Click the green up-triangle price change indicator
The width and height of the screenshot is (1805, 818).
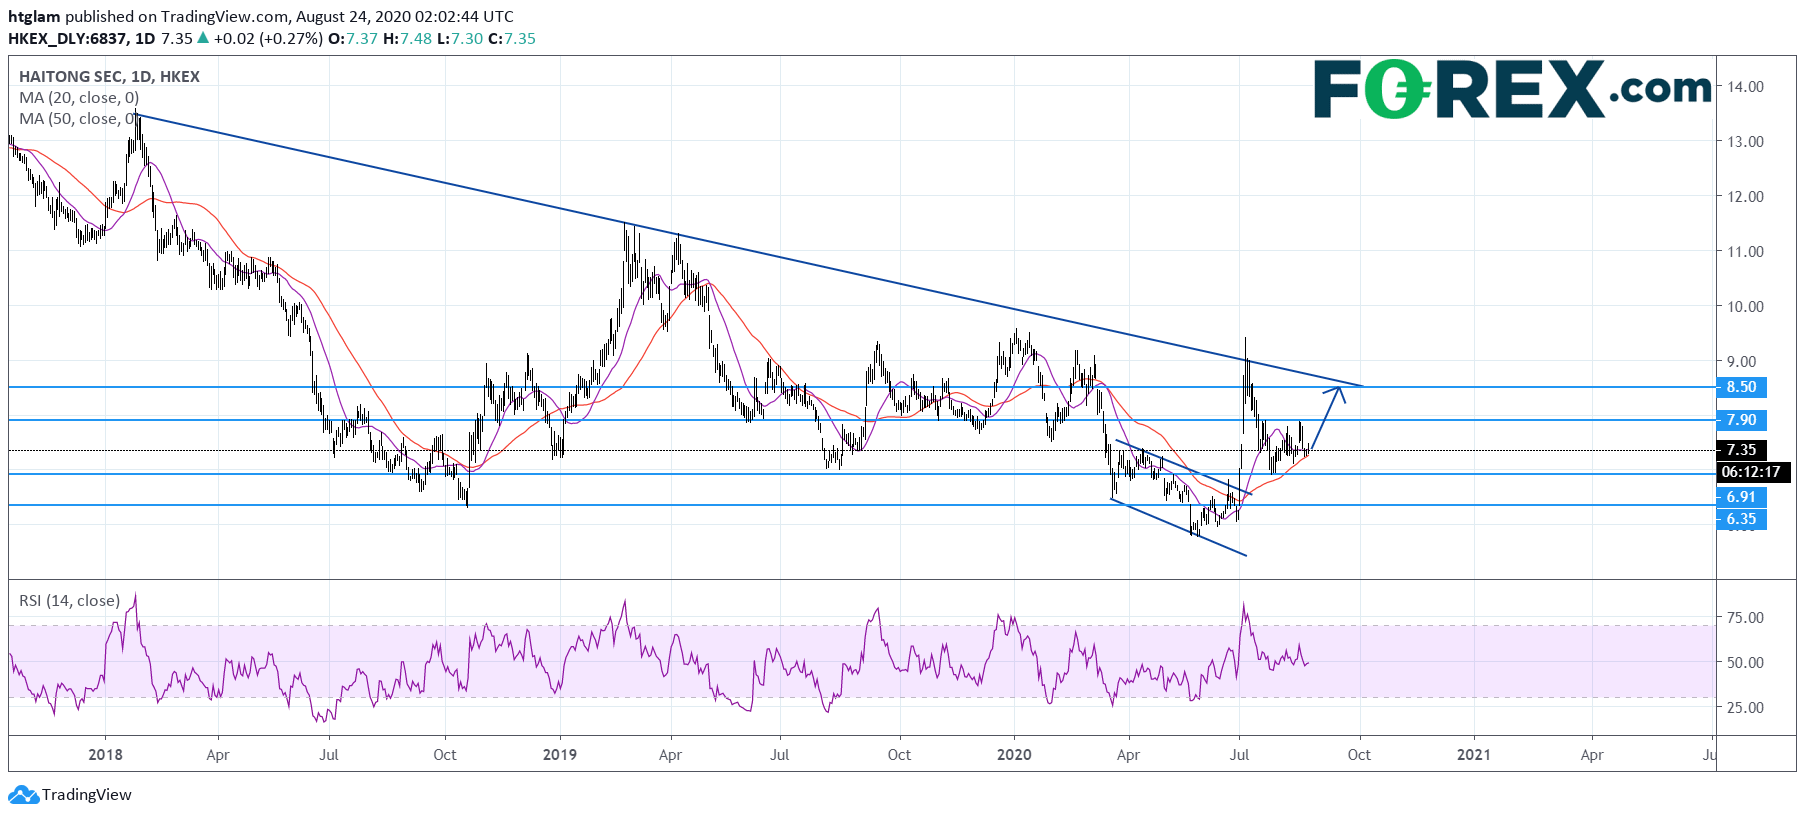[x=203, y=38]
